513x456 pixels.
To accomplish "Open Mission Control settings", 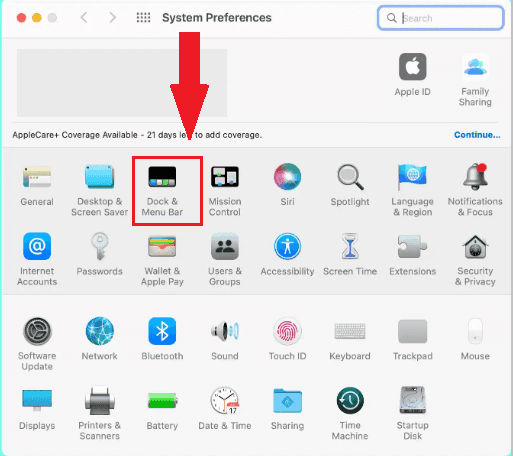I will [225, 177].
